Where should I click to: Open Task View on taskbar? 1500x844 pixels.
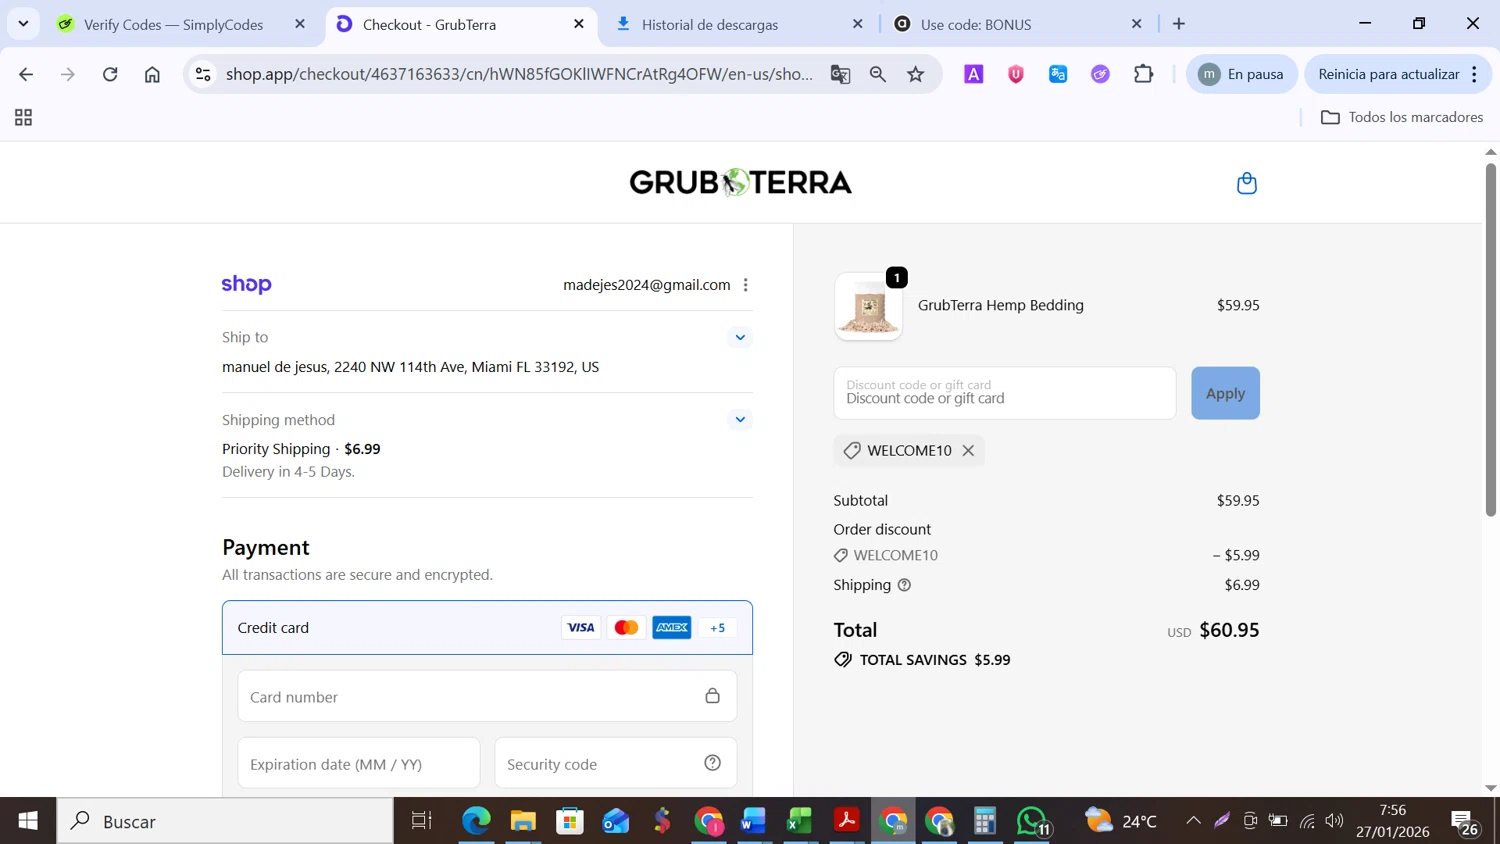[422, 821]
